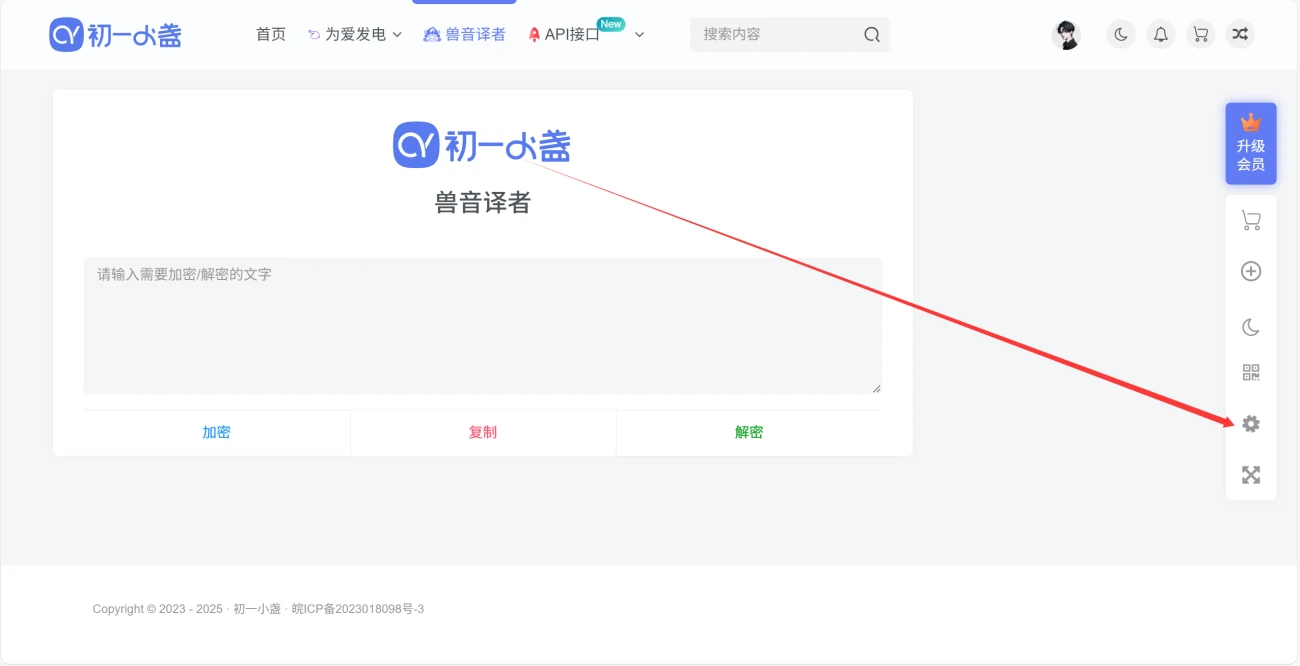Screen dimensions: 1300x666
Task: Click the 解密 button
Action: point(749,432)
